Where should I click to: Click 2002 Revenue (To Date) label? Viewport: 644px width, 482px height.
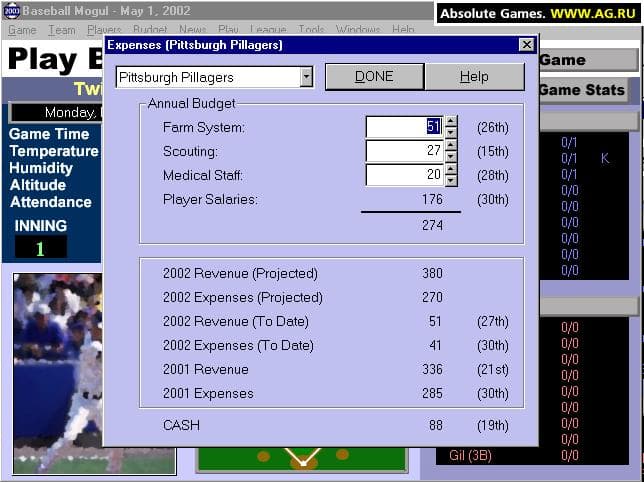point(236,321)
